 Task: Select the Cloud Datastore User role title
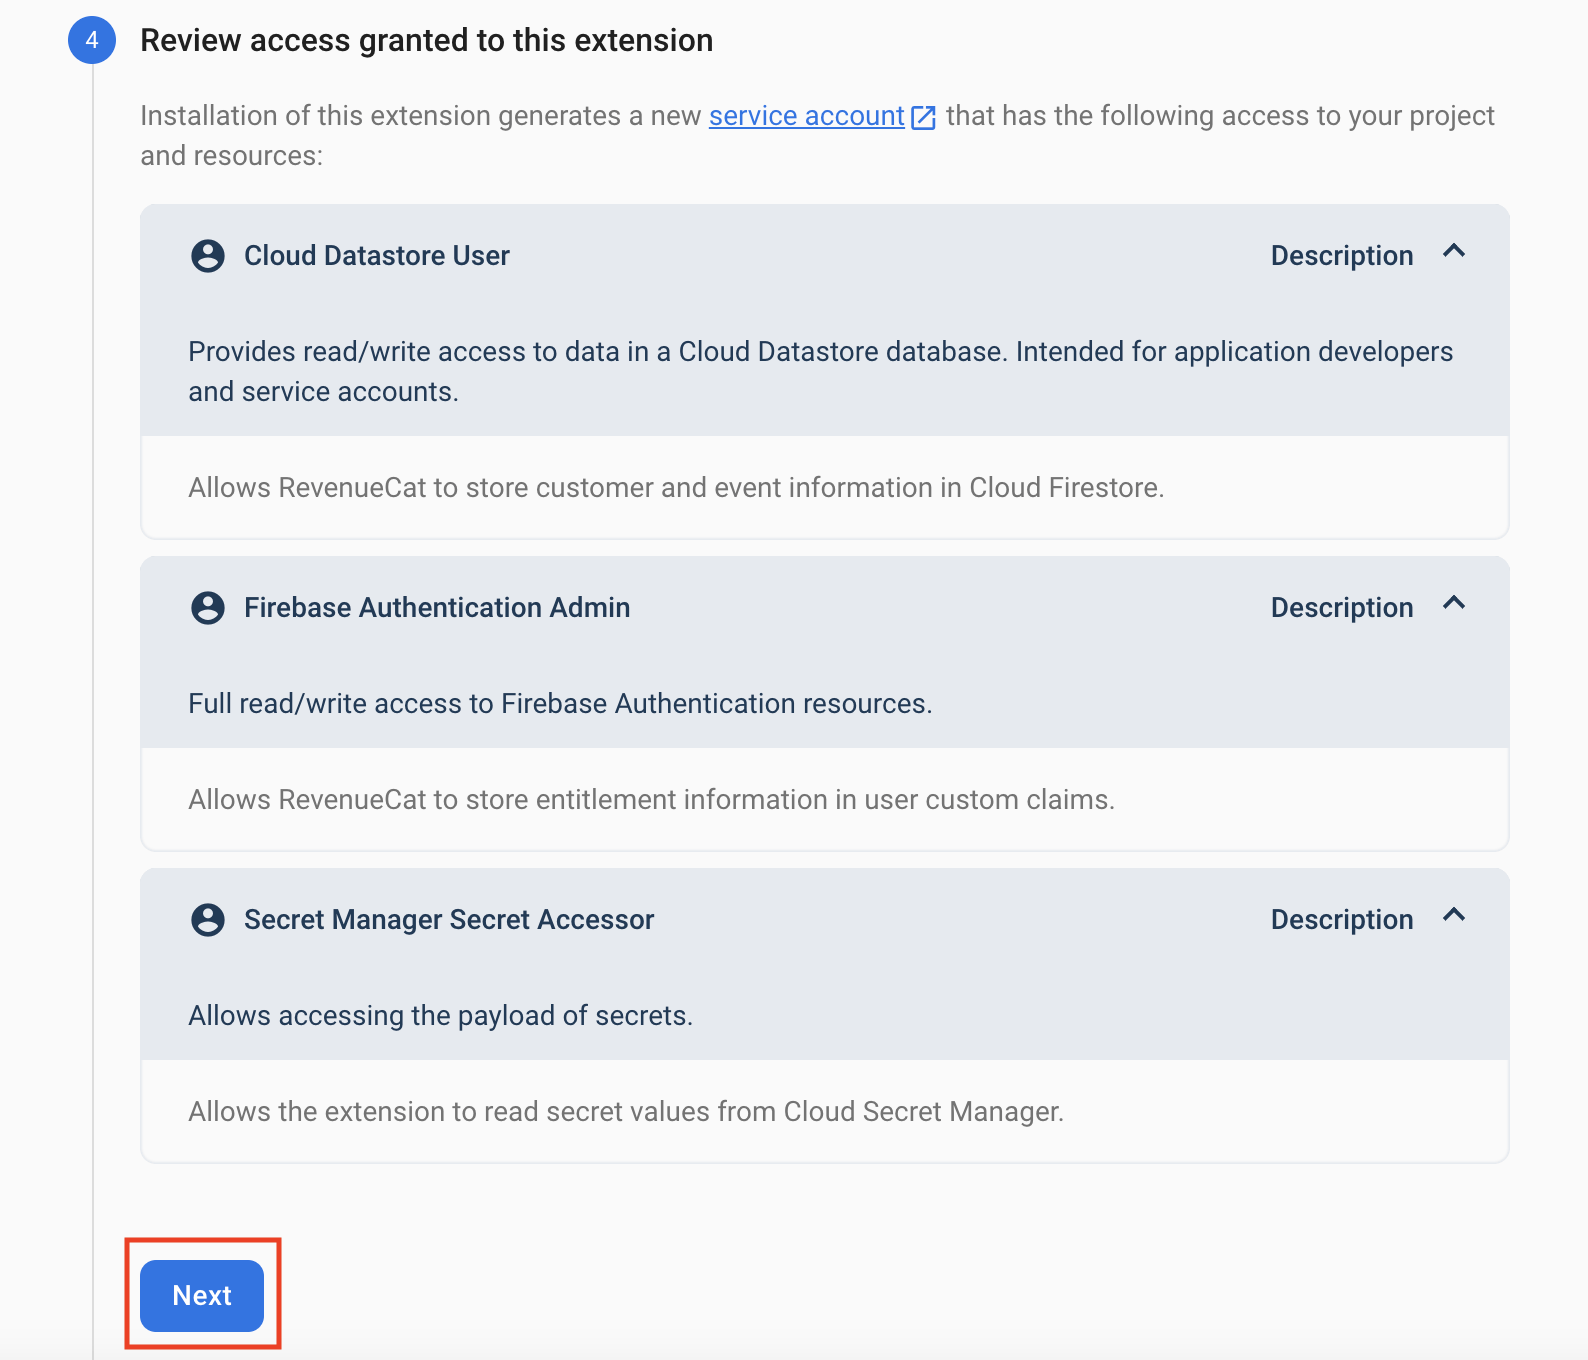[x=377, y=256]
